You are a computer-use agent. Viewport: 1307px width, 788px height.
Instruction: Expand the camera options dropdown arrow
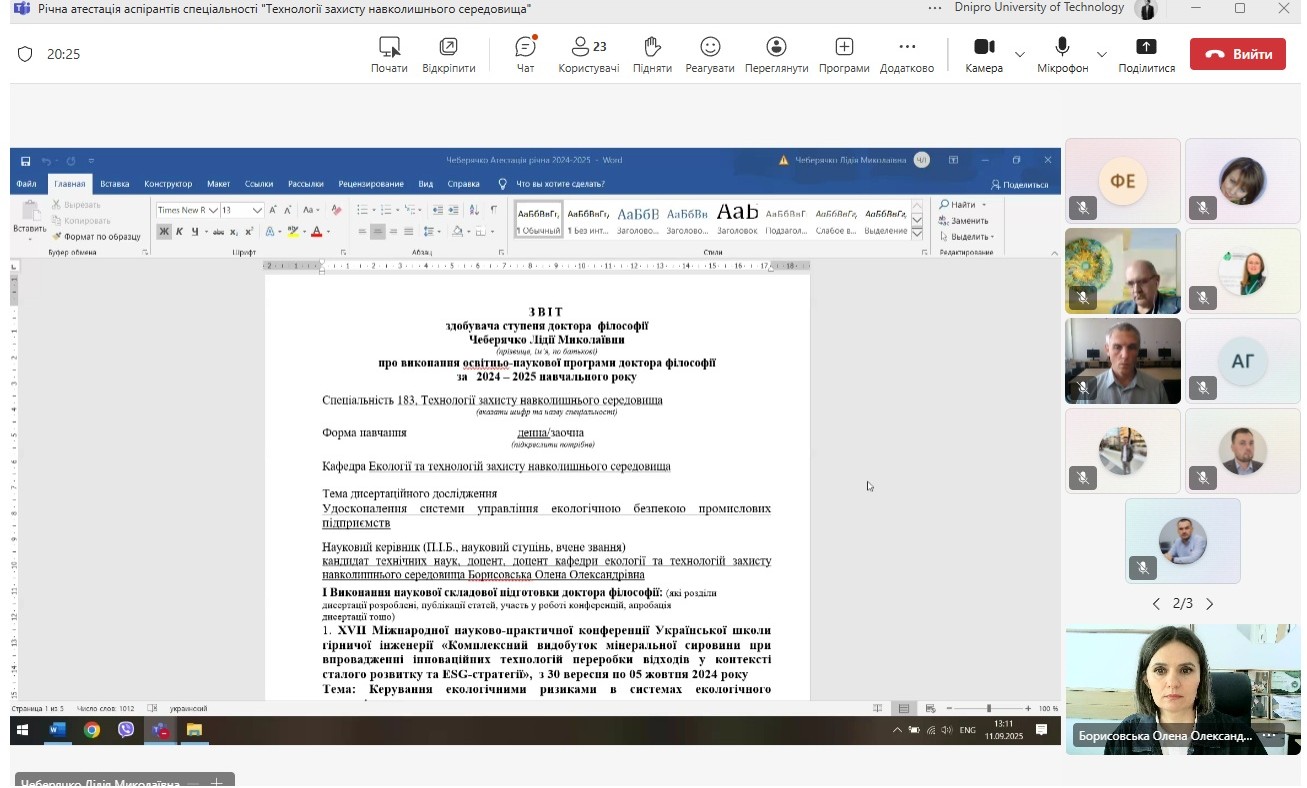point(1020,54)
